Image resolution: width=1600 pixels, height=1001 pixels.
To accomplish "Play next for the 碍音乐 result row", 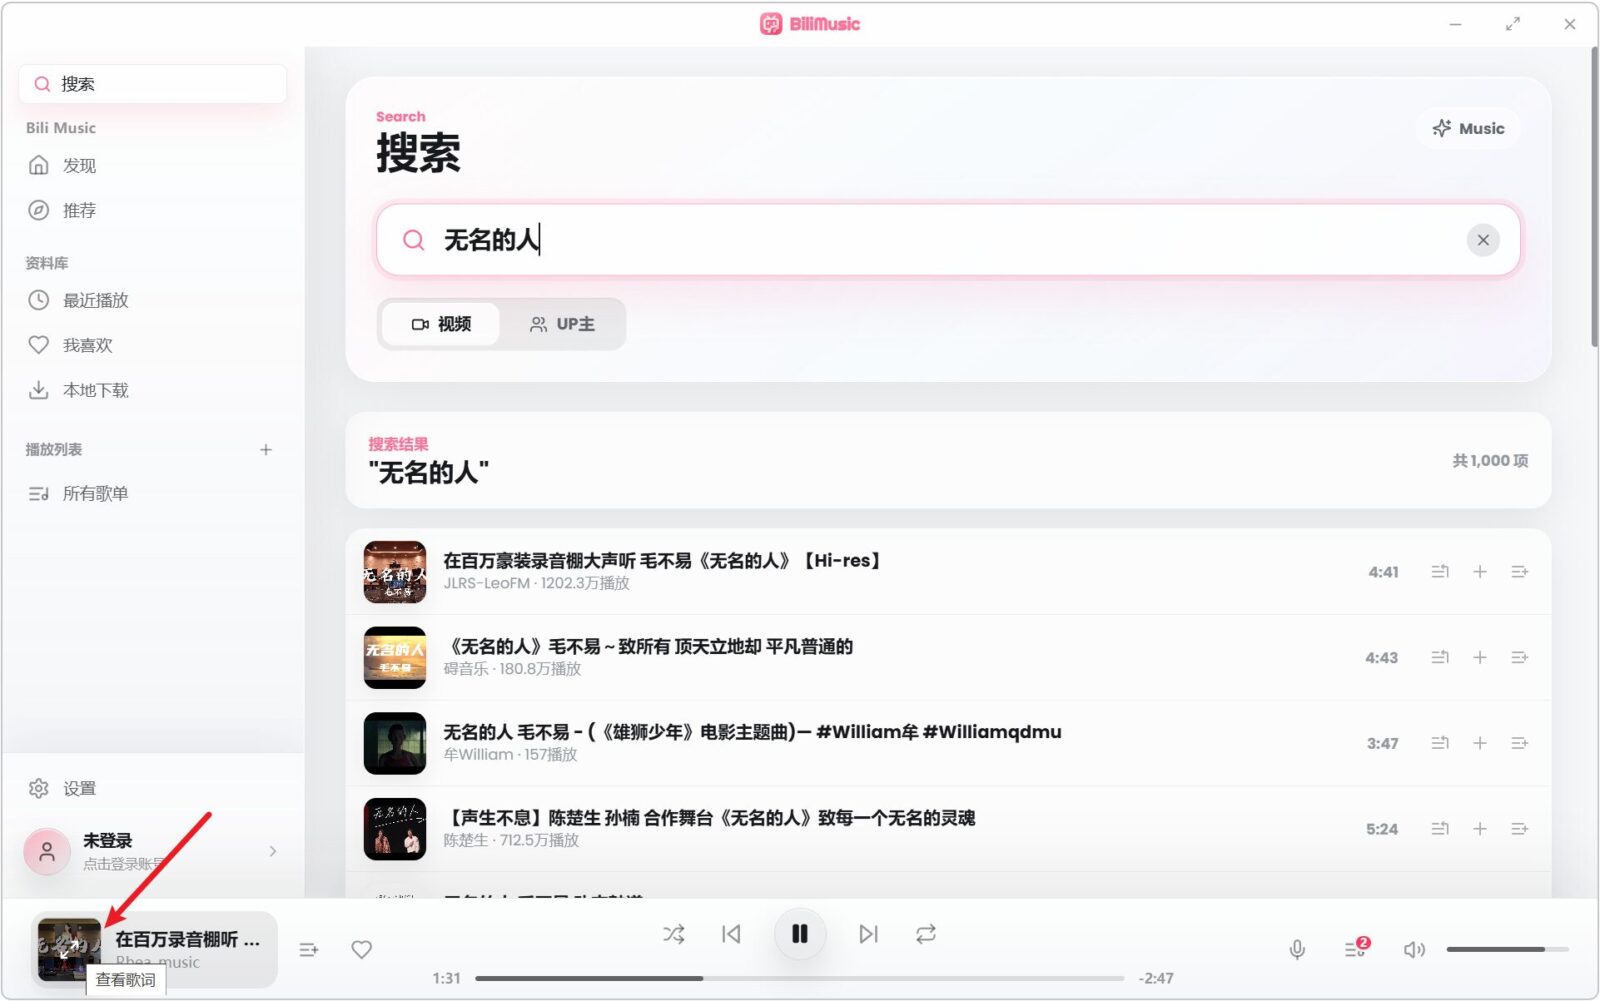I will [x=1440, y=657].
